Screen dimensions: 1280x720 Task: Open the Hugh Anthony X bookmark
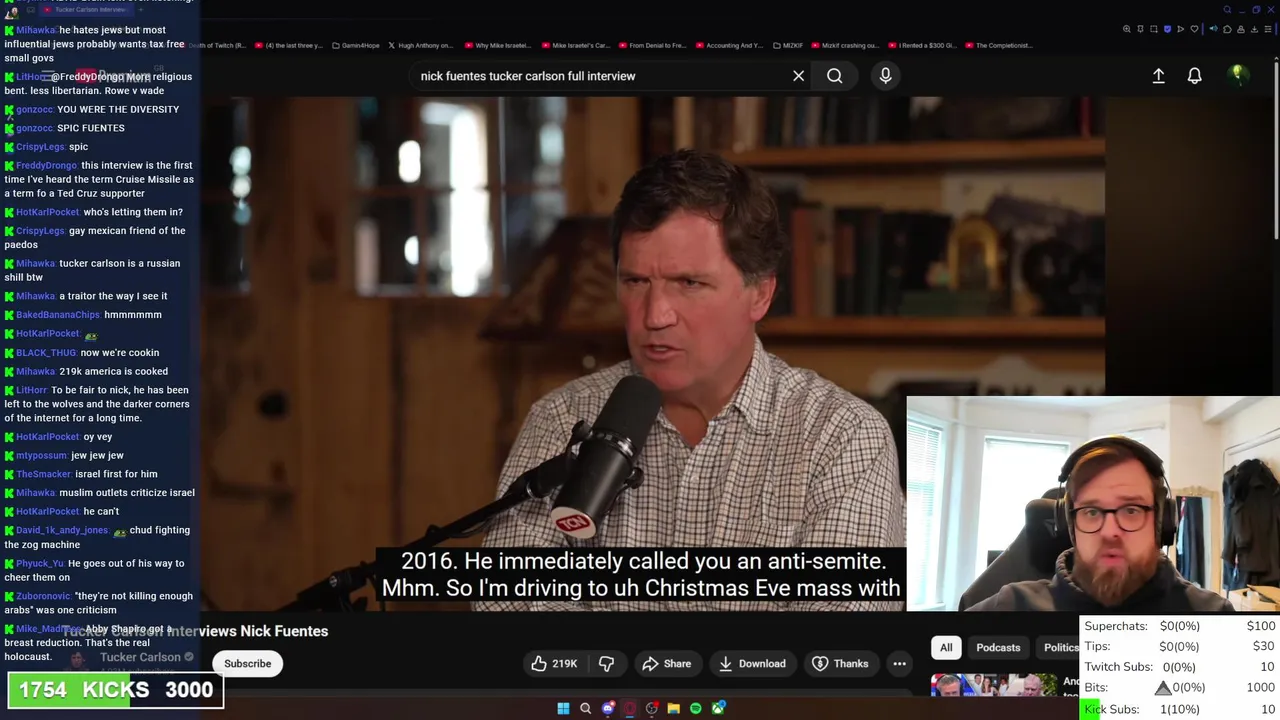421,45
